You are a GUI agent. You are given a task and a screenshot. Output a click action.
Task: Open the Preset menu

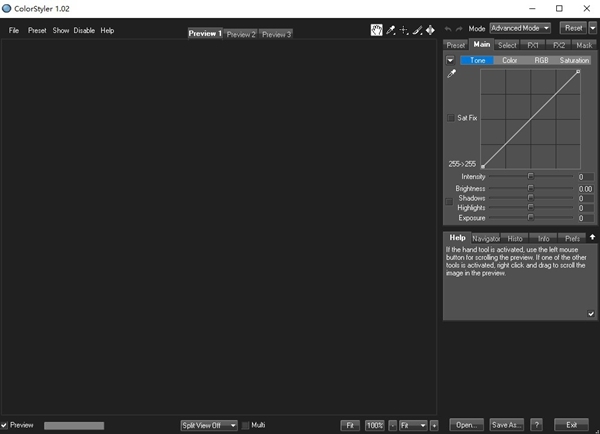(37, 30)
